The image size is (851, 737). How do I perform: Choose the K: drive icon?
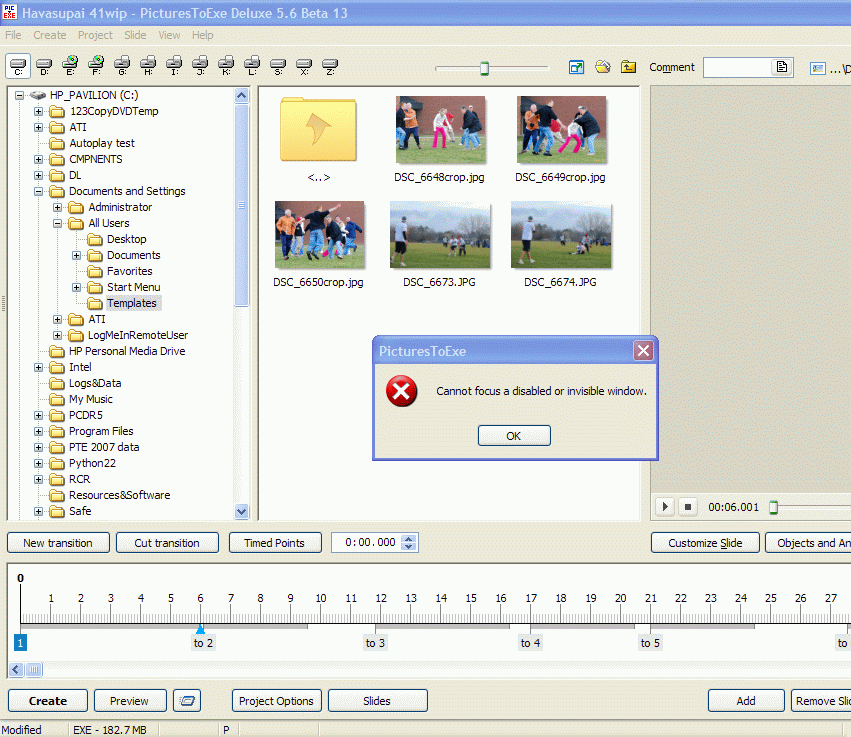(226, 66)
